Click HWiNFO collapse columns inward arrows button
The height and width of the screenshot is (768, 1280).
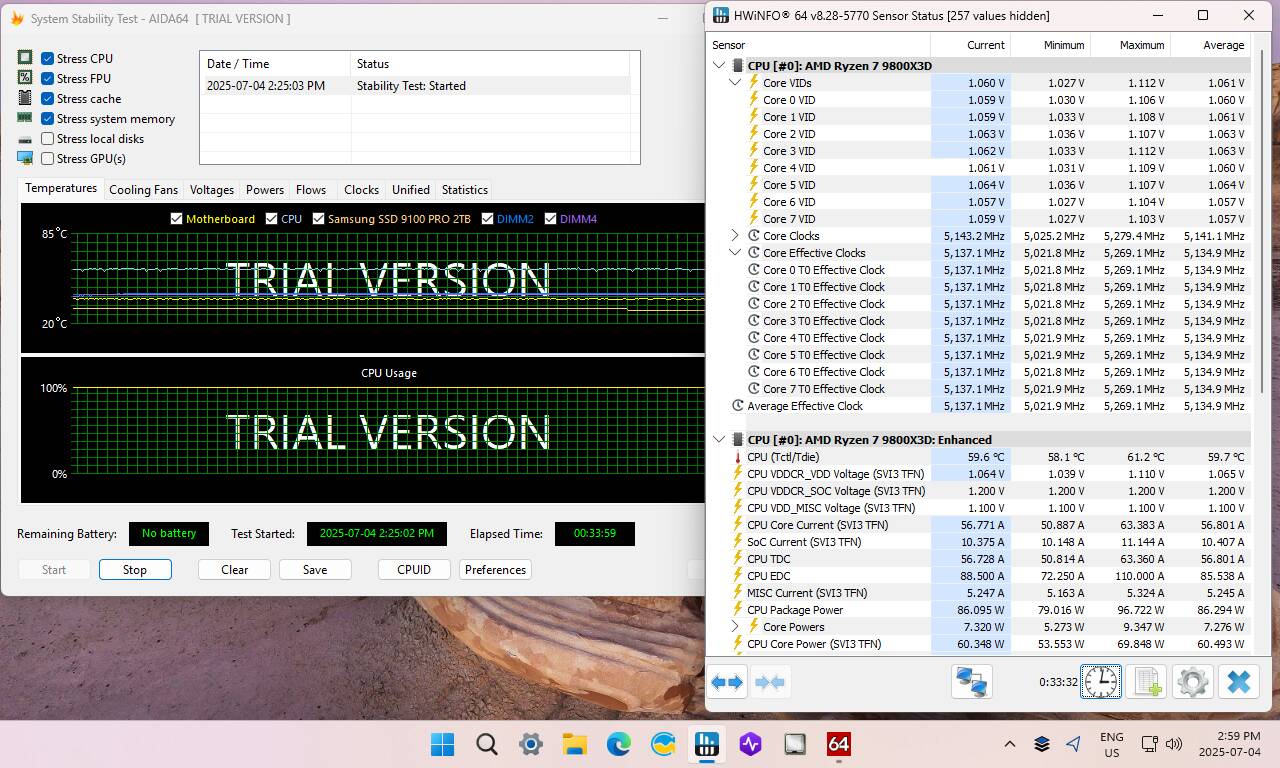[770, 683]
